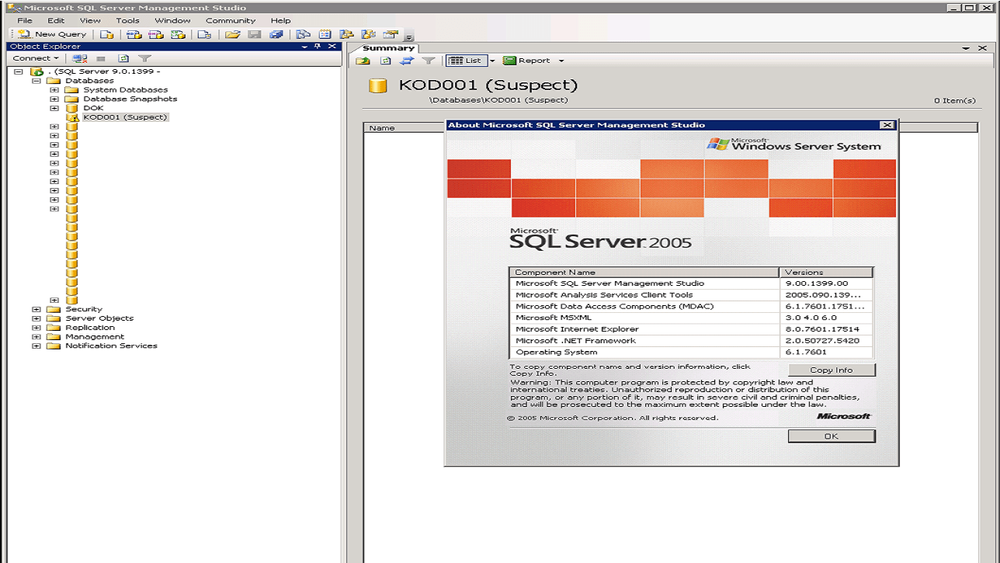Click the Open File folder icon
Image resolution: width=1000 pixels, height=563 pixels.
pyautogui.click(x=232, y=34)
